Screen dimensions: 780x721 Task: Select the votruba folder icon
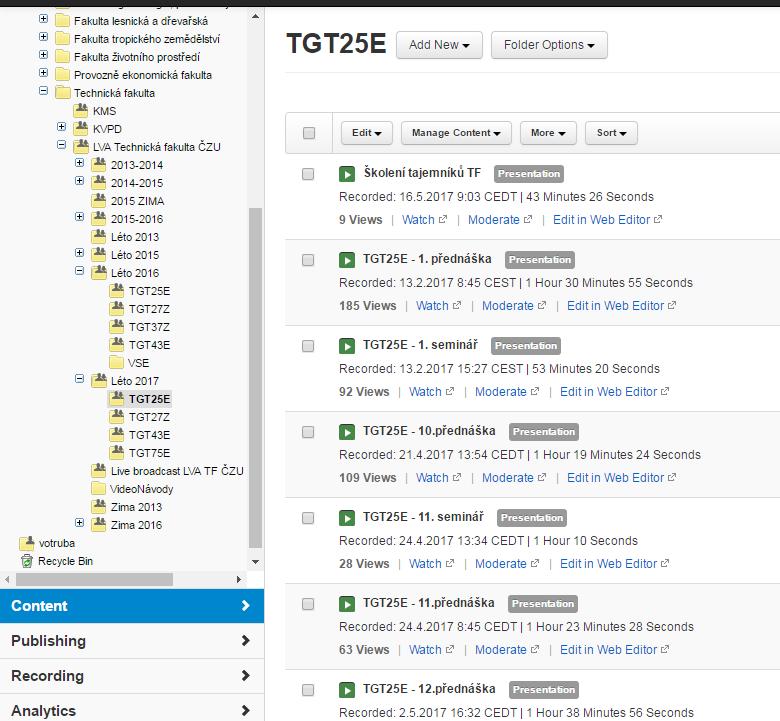pos(26,543)
